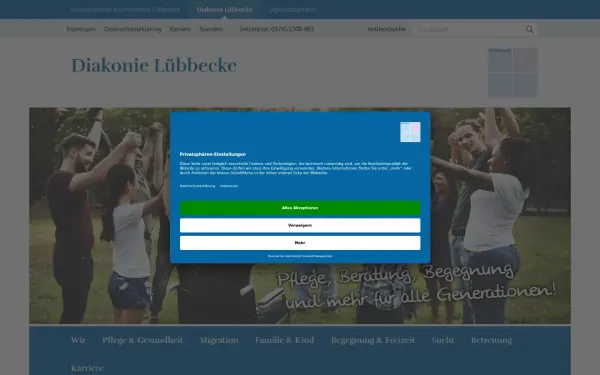Viewport: 600px width, 375px height.
Task: Open the Karriere main menu item
Action: tap(87, 368)
